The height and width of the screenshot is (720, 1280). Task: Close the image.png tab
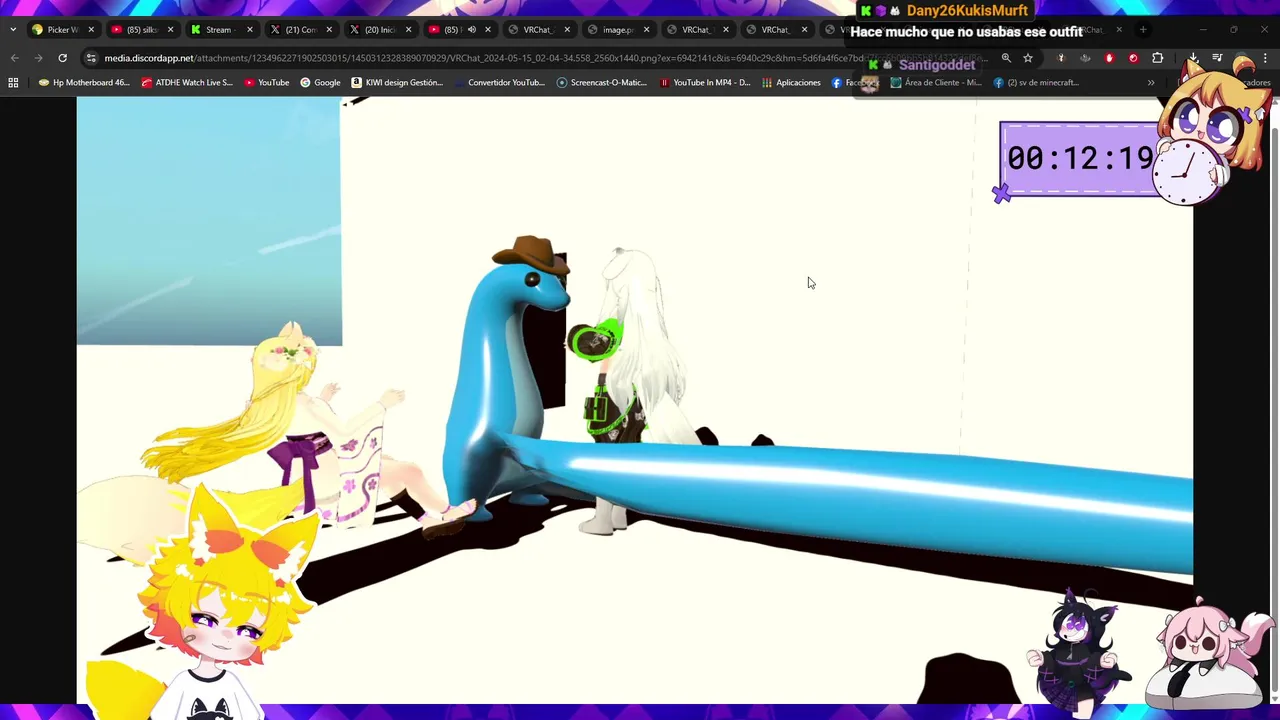(646, 30)
